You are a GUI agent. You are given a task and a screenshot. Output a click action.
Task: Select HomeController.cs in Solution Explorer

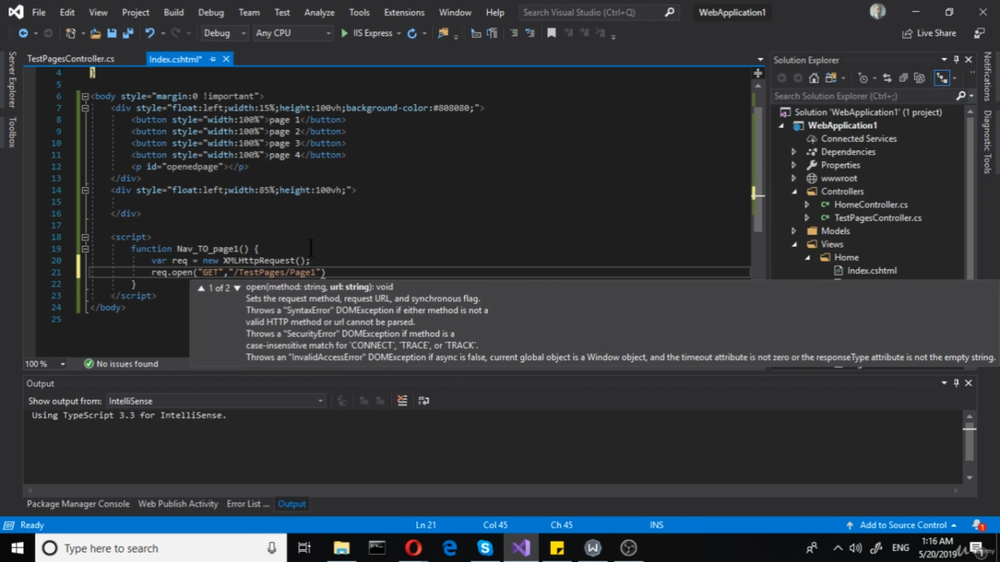pos(871,205)
